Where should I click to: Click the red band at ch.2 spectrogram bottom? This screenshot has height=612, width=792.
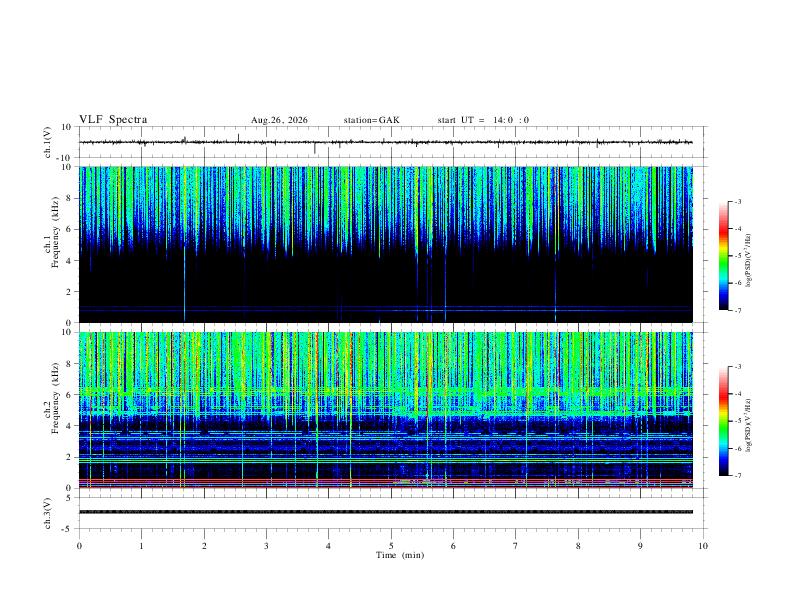click(x=385, y=481)
